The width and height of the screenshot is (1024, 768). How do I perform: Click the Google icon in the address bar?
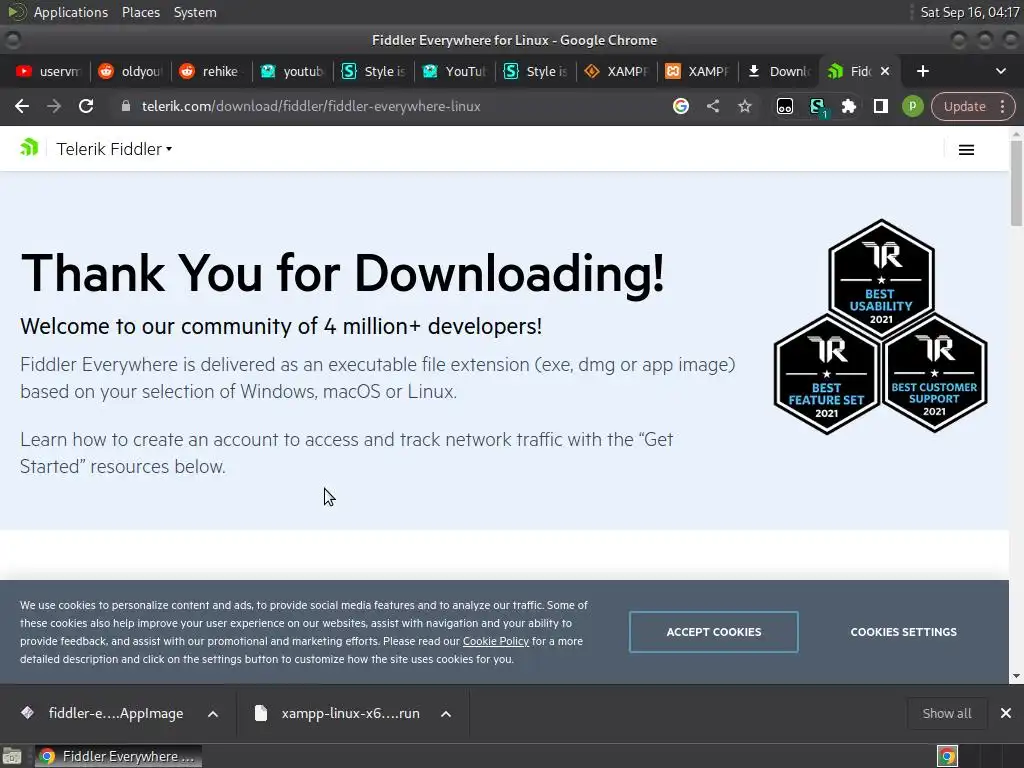(680, 106)
